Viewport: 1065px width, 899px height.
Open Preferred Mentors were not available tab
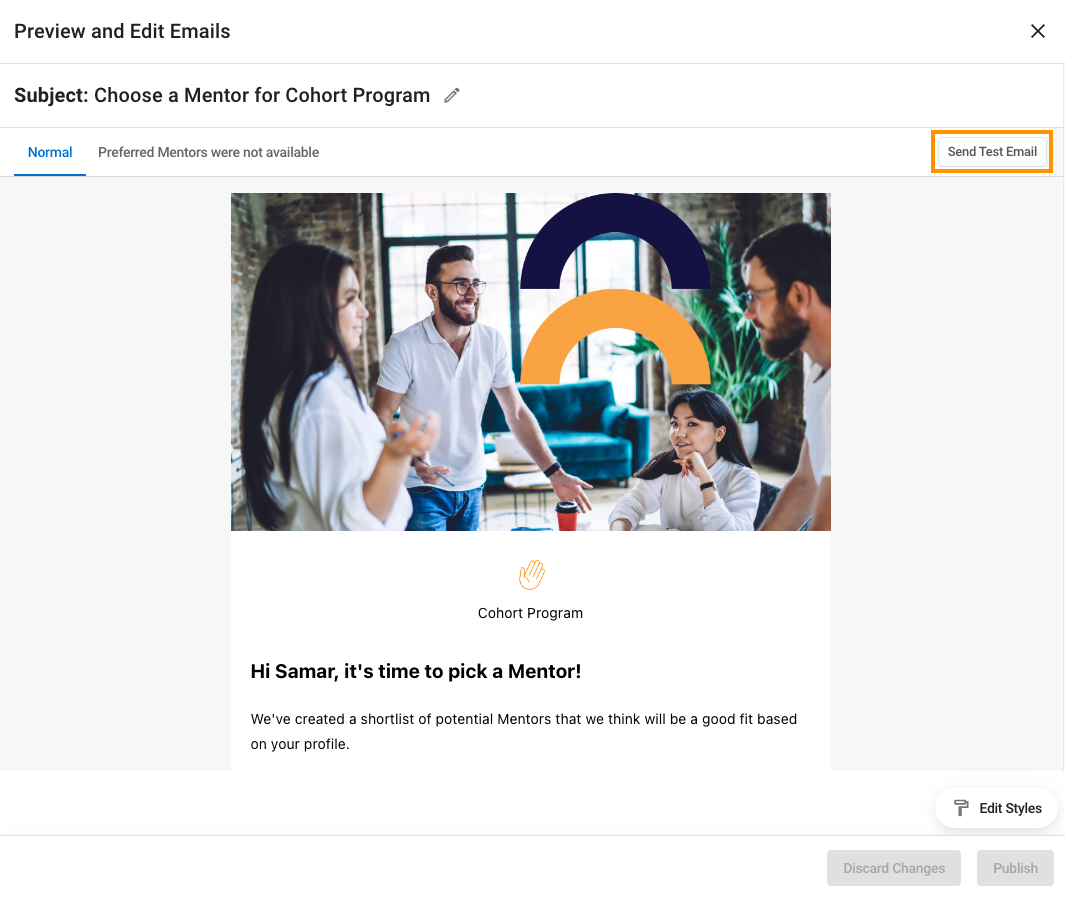click(x=209, y=152)
